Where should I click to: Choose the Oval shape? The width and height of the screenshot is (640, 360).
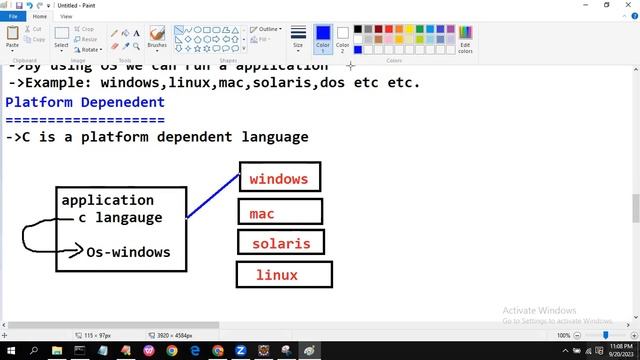pyautogui.click(x=198, y=30)
